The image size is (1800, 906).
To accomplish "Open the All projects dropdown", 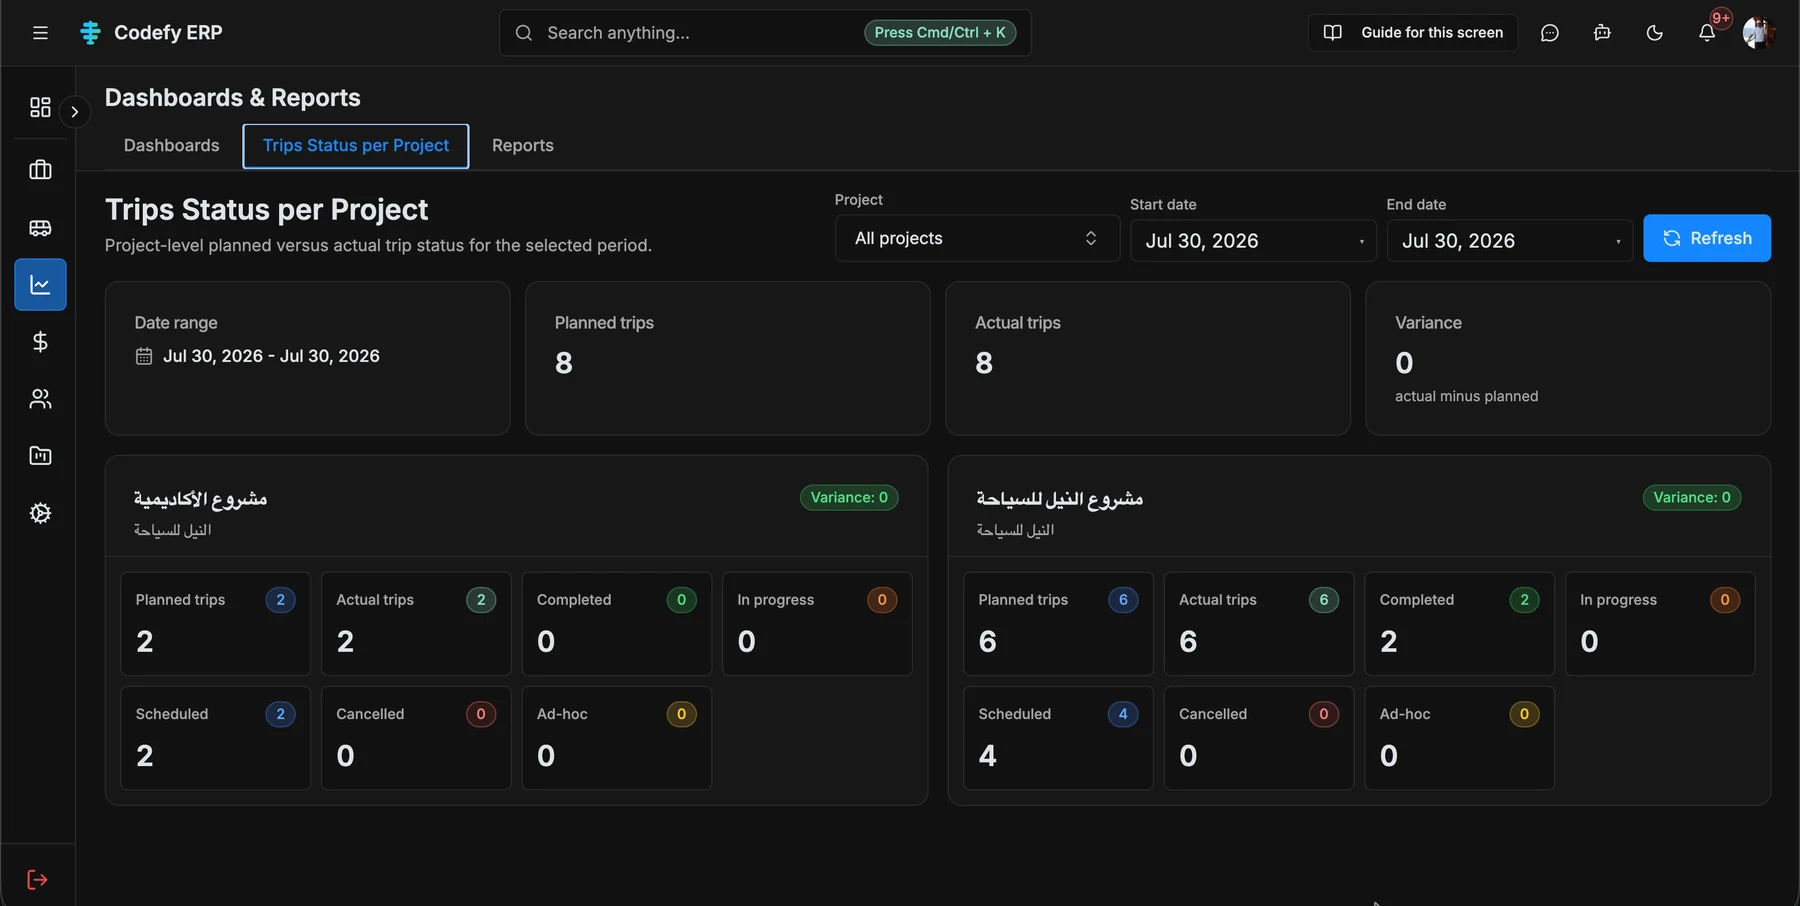I will 977,238.
